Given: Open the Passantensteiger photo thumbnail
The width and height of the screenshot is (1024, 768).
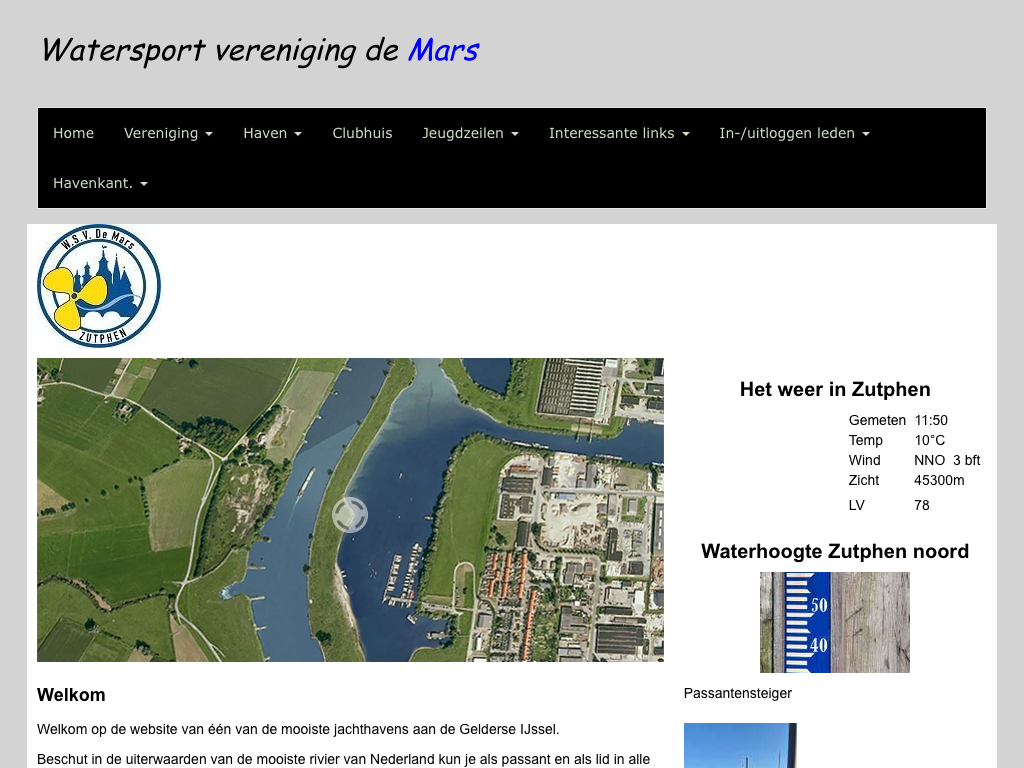Looking at the screenshot, I should pyautogui.click(x=740, y=745).
